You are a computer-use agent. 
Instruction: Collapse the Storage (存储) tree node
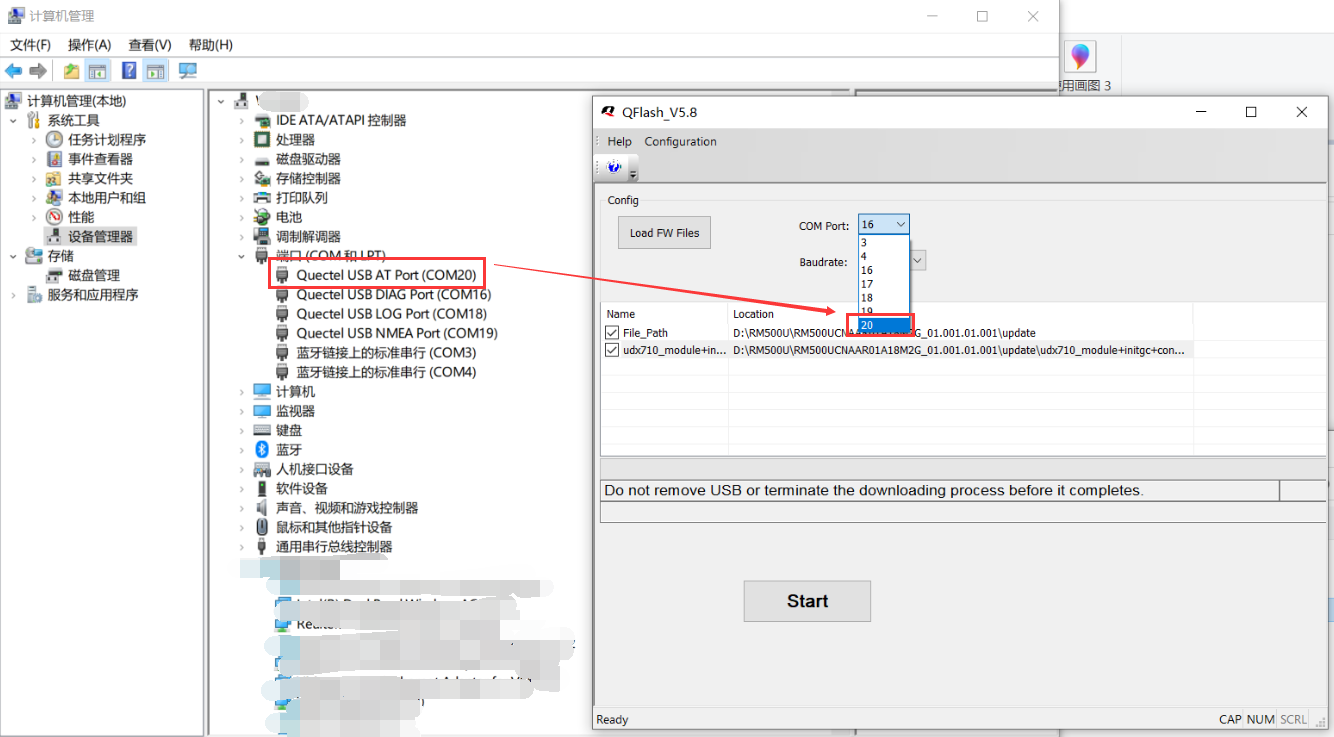(x=13, y=256)
